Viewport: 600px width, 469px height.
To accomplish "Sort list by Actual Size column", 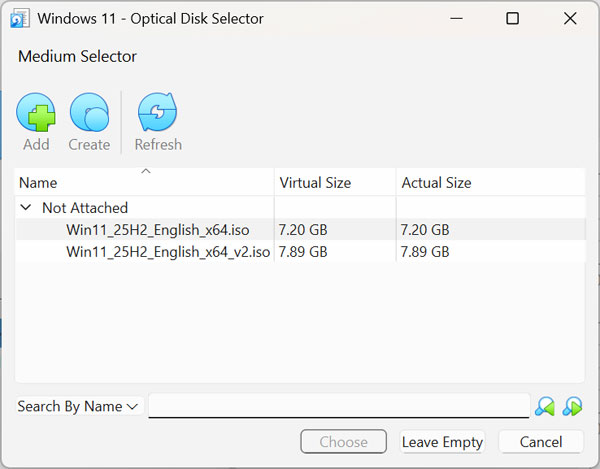I will pyautogui.click(x=491, y=182).
